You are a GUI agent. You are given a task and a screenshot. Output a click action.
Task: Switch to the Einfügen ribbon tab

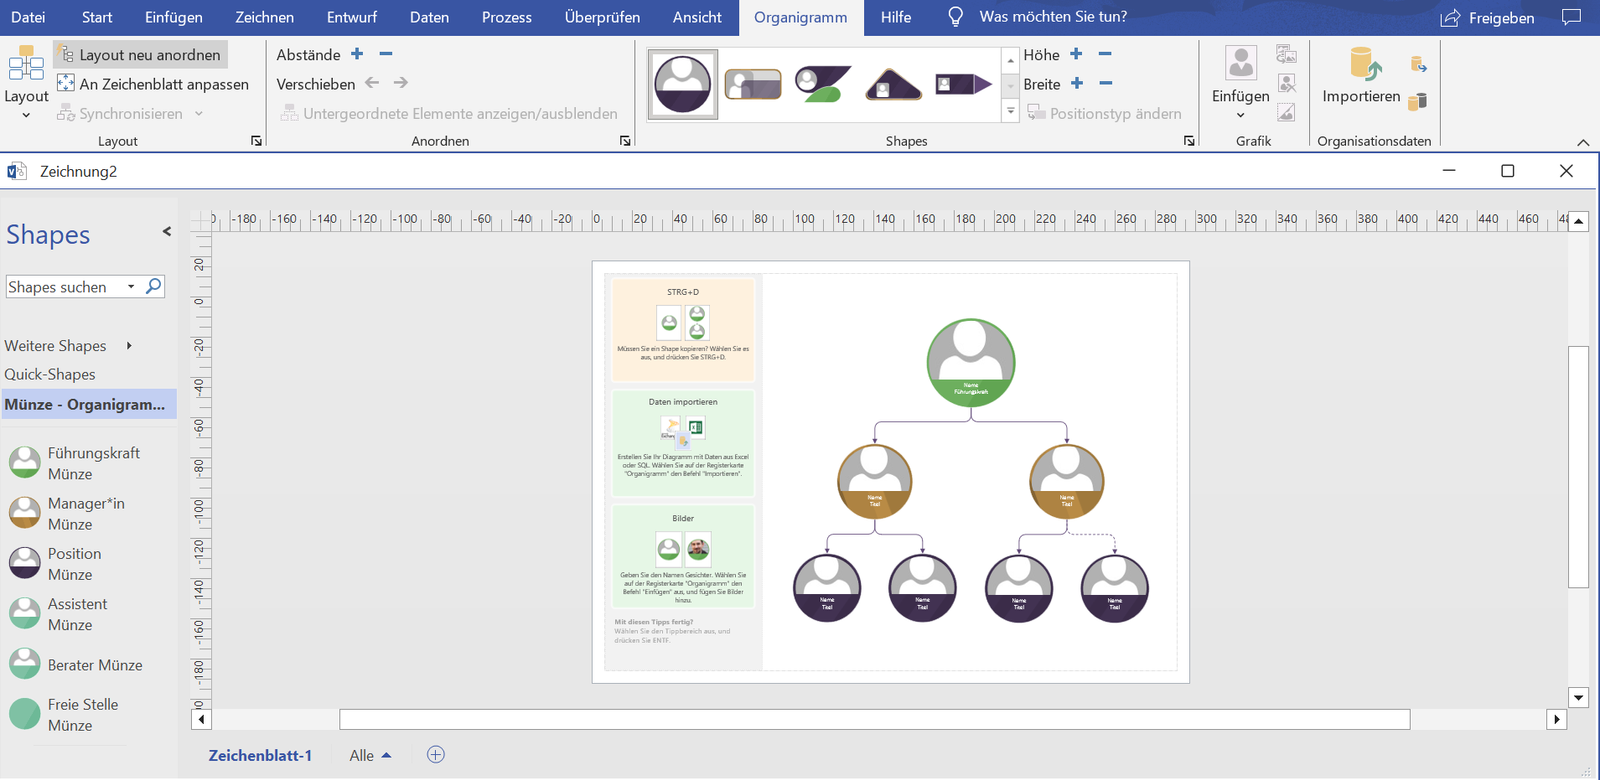[174, 17]
